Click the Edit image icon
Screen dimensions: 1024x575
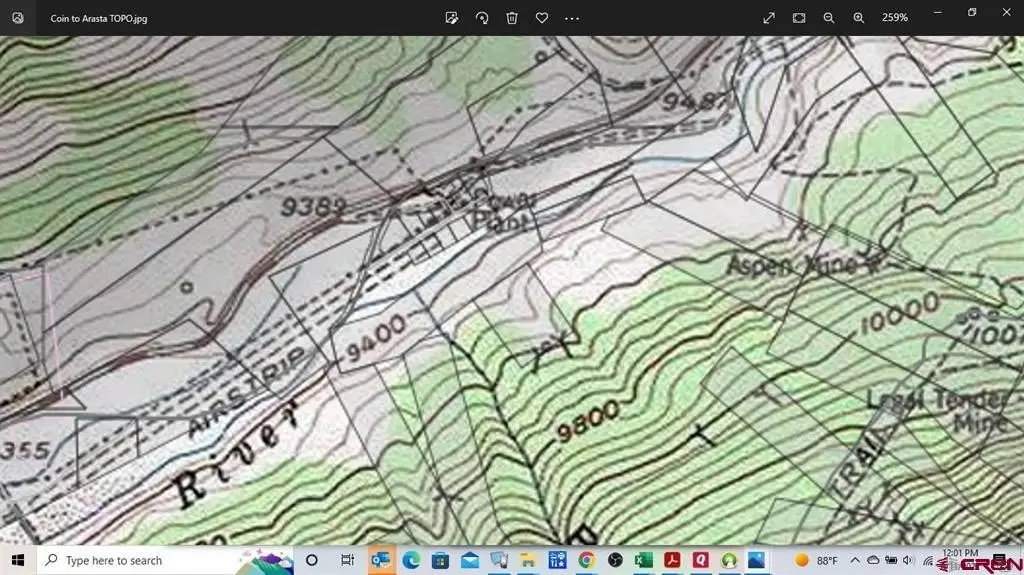452,18
